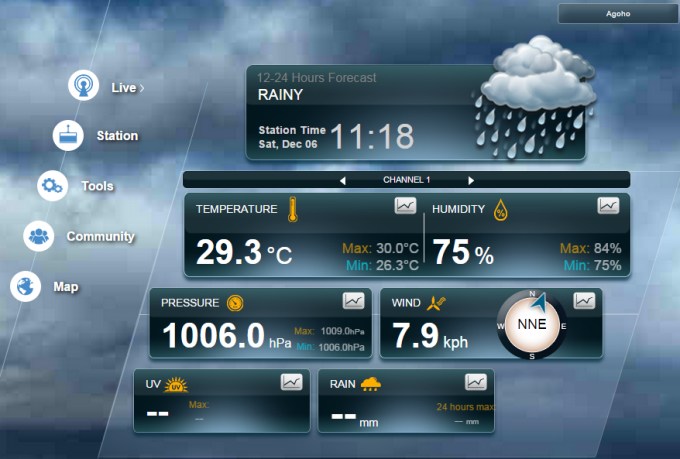Screen dimensions: 680x459
Task: Click the Tools gears icon
Action: 52,185
